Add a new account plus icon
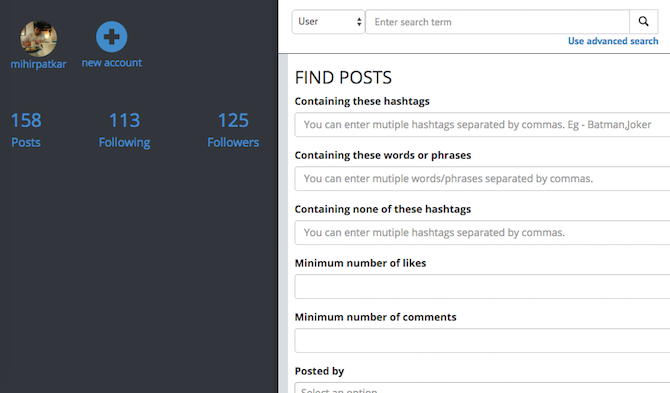 112,37
